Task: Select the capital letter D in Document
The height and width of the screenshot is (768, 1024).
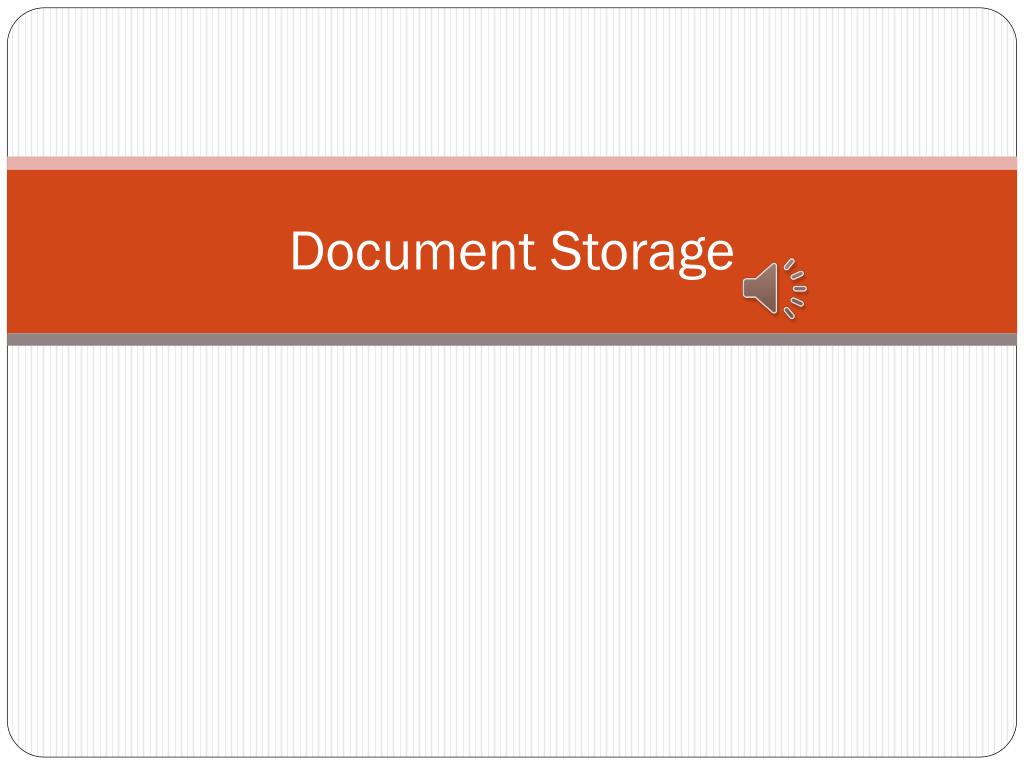Action: click(304, 250)
